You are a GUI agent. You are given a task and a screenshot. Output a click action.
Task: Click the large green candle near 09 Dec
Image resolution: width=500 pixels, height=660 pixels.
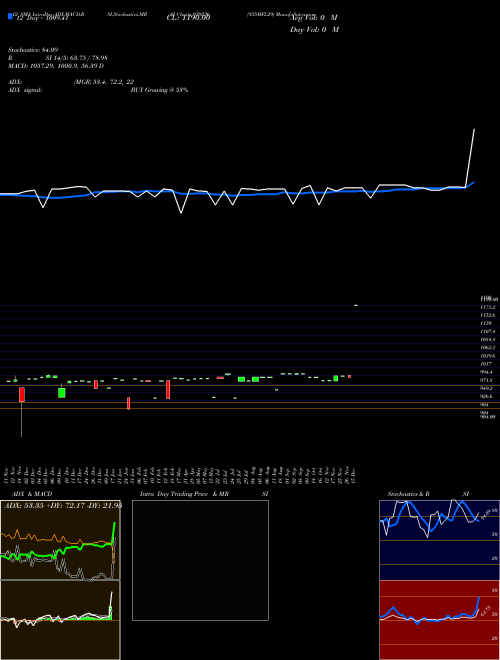(x=61, y=393)
